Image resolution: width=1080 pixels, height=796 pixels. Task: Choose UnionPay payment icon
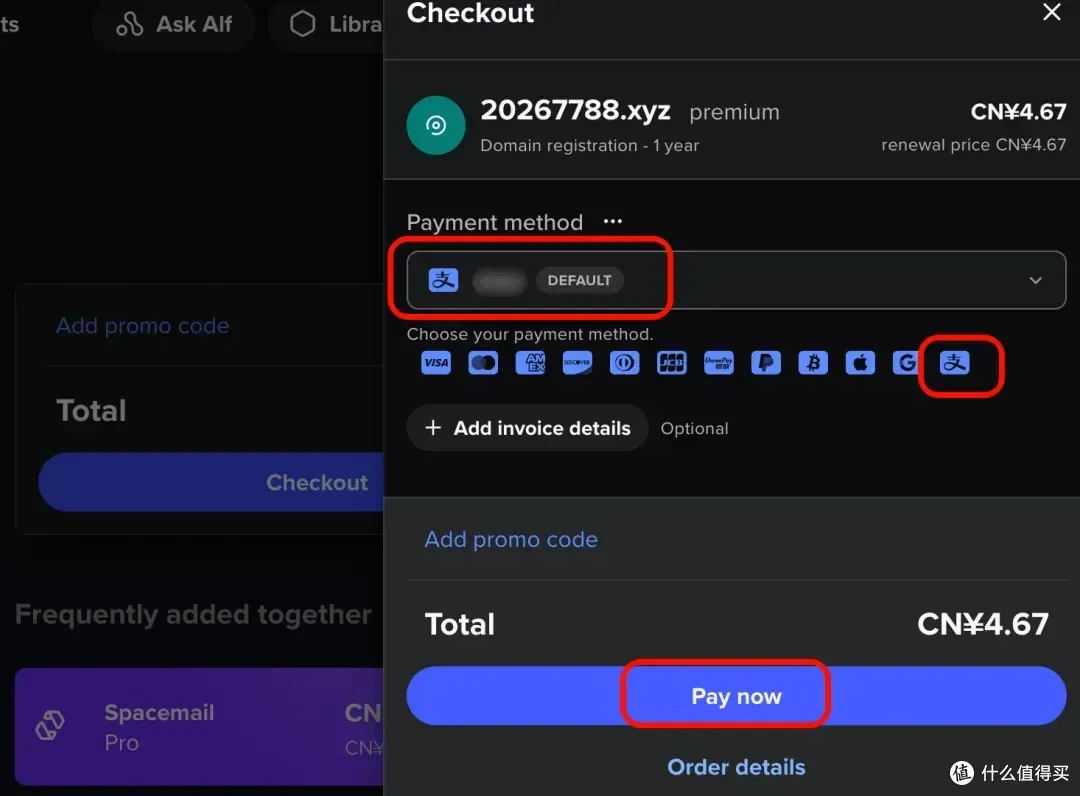pyautogui.click(x=718, y=363)
